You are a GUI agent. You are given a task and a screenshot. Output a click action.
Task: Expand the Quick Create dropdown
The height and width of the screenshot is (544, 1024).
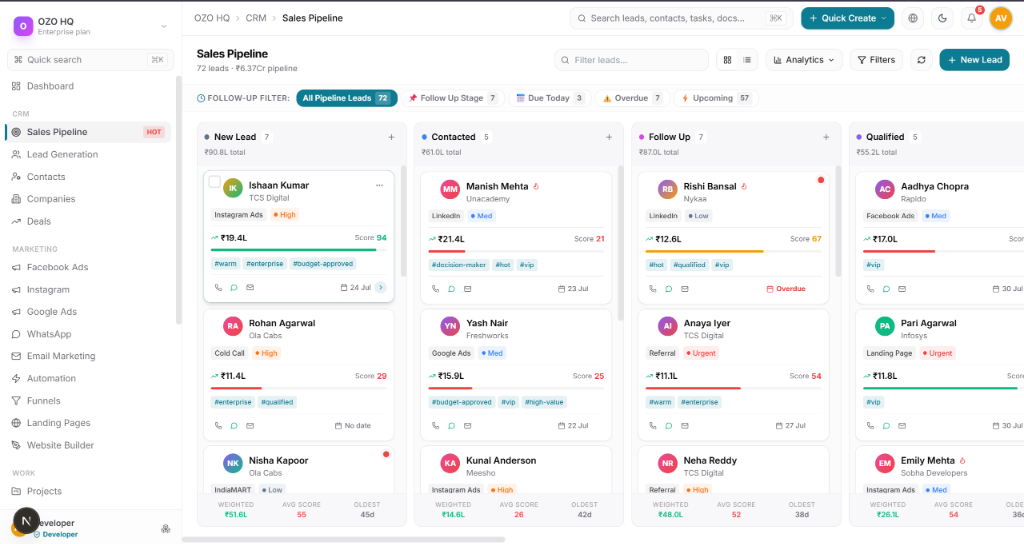[848, 18]
